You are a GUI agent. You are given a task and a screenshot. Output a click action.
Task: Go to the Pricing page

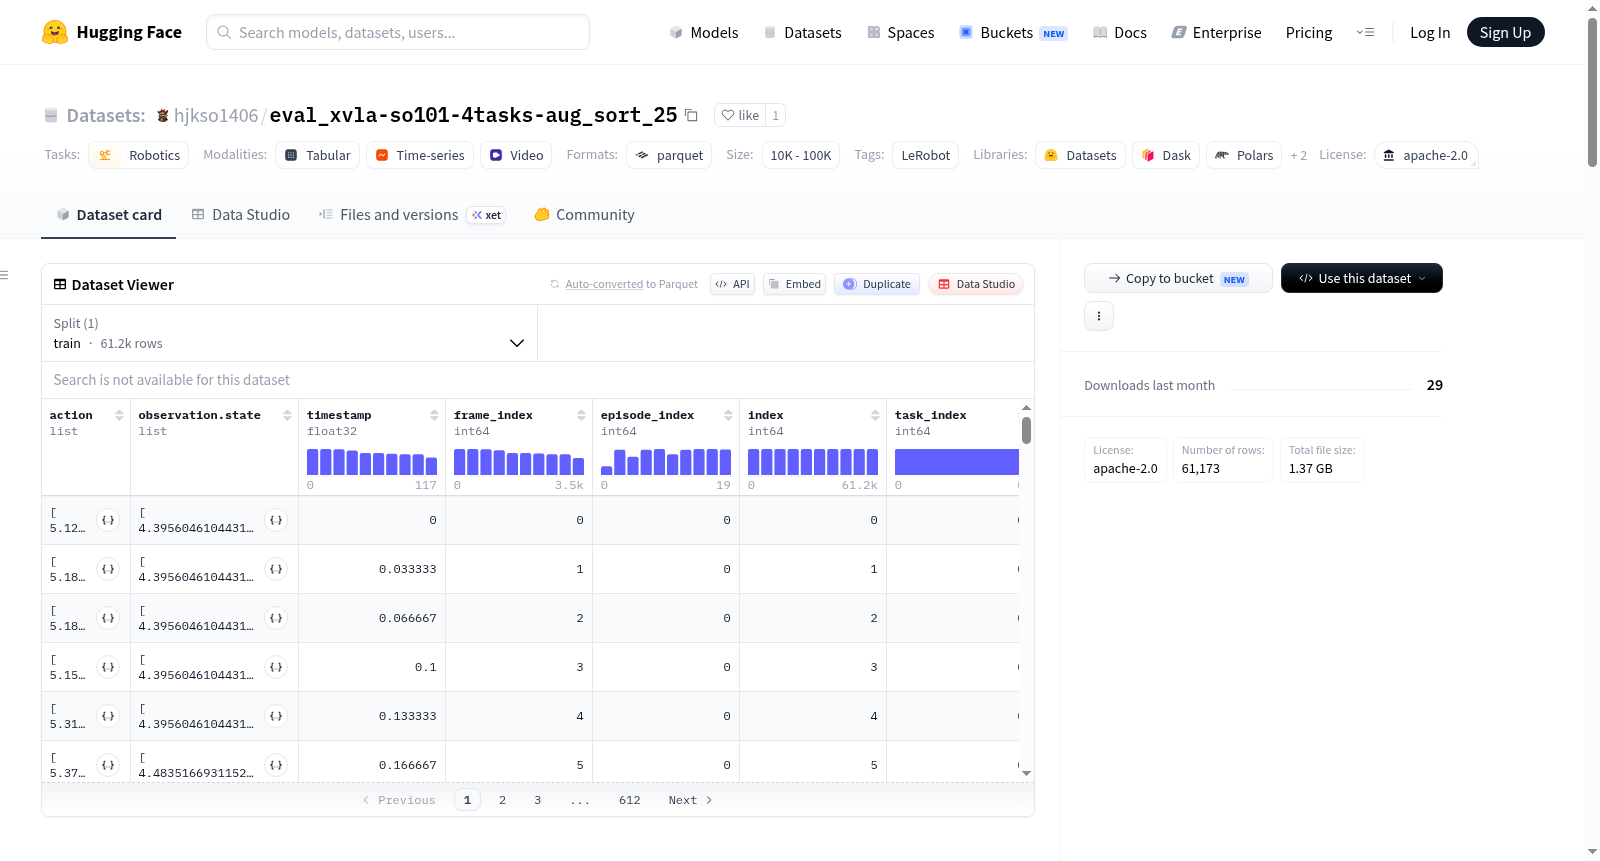(x=1309, y=32)
